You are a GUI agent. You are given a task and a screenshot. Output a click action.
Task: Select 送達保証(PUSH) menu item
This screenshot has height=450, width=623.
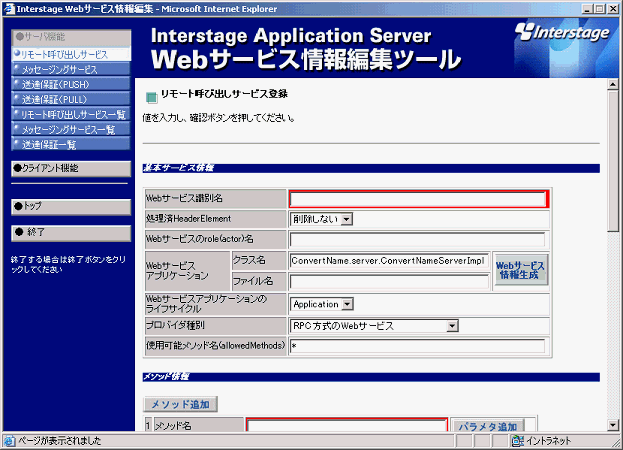point(71,84)
